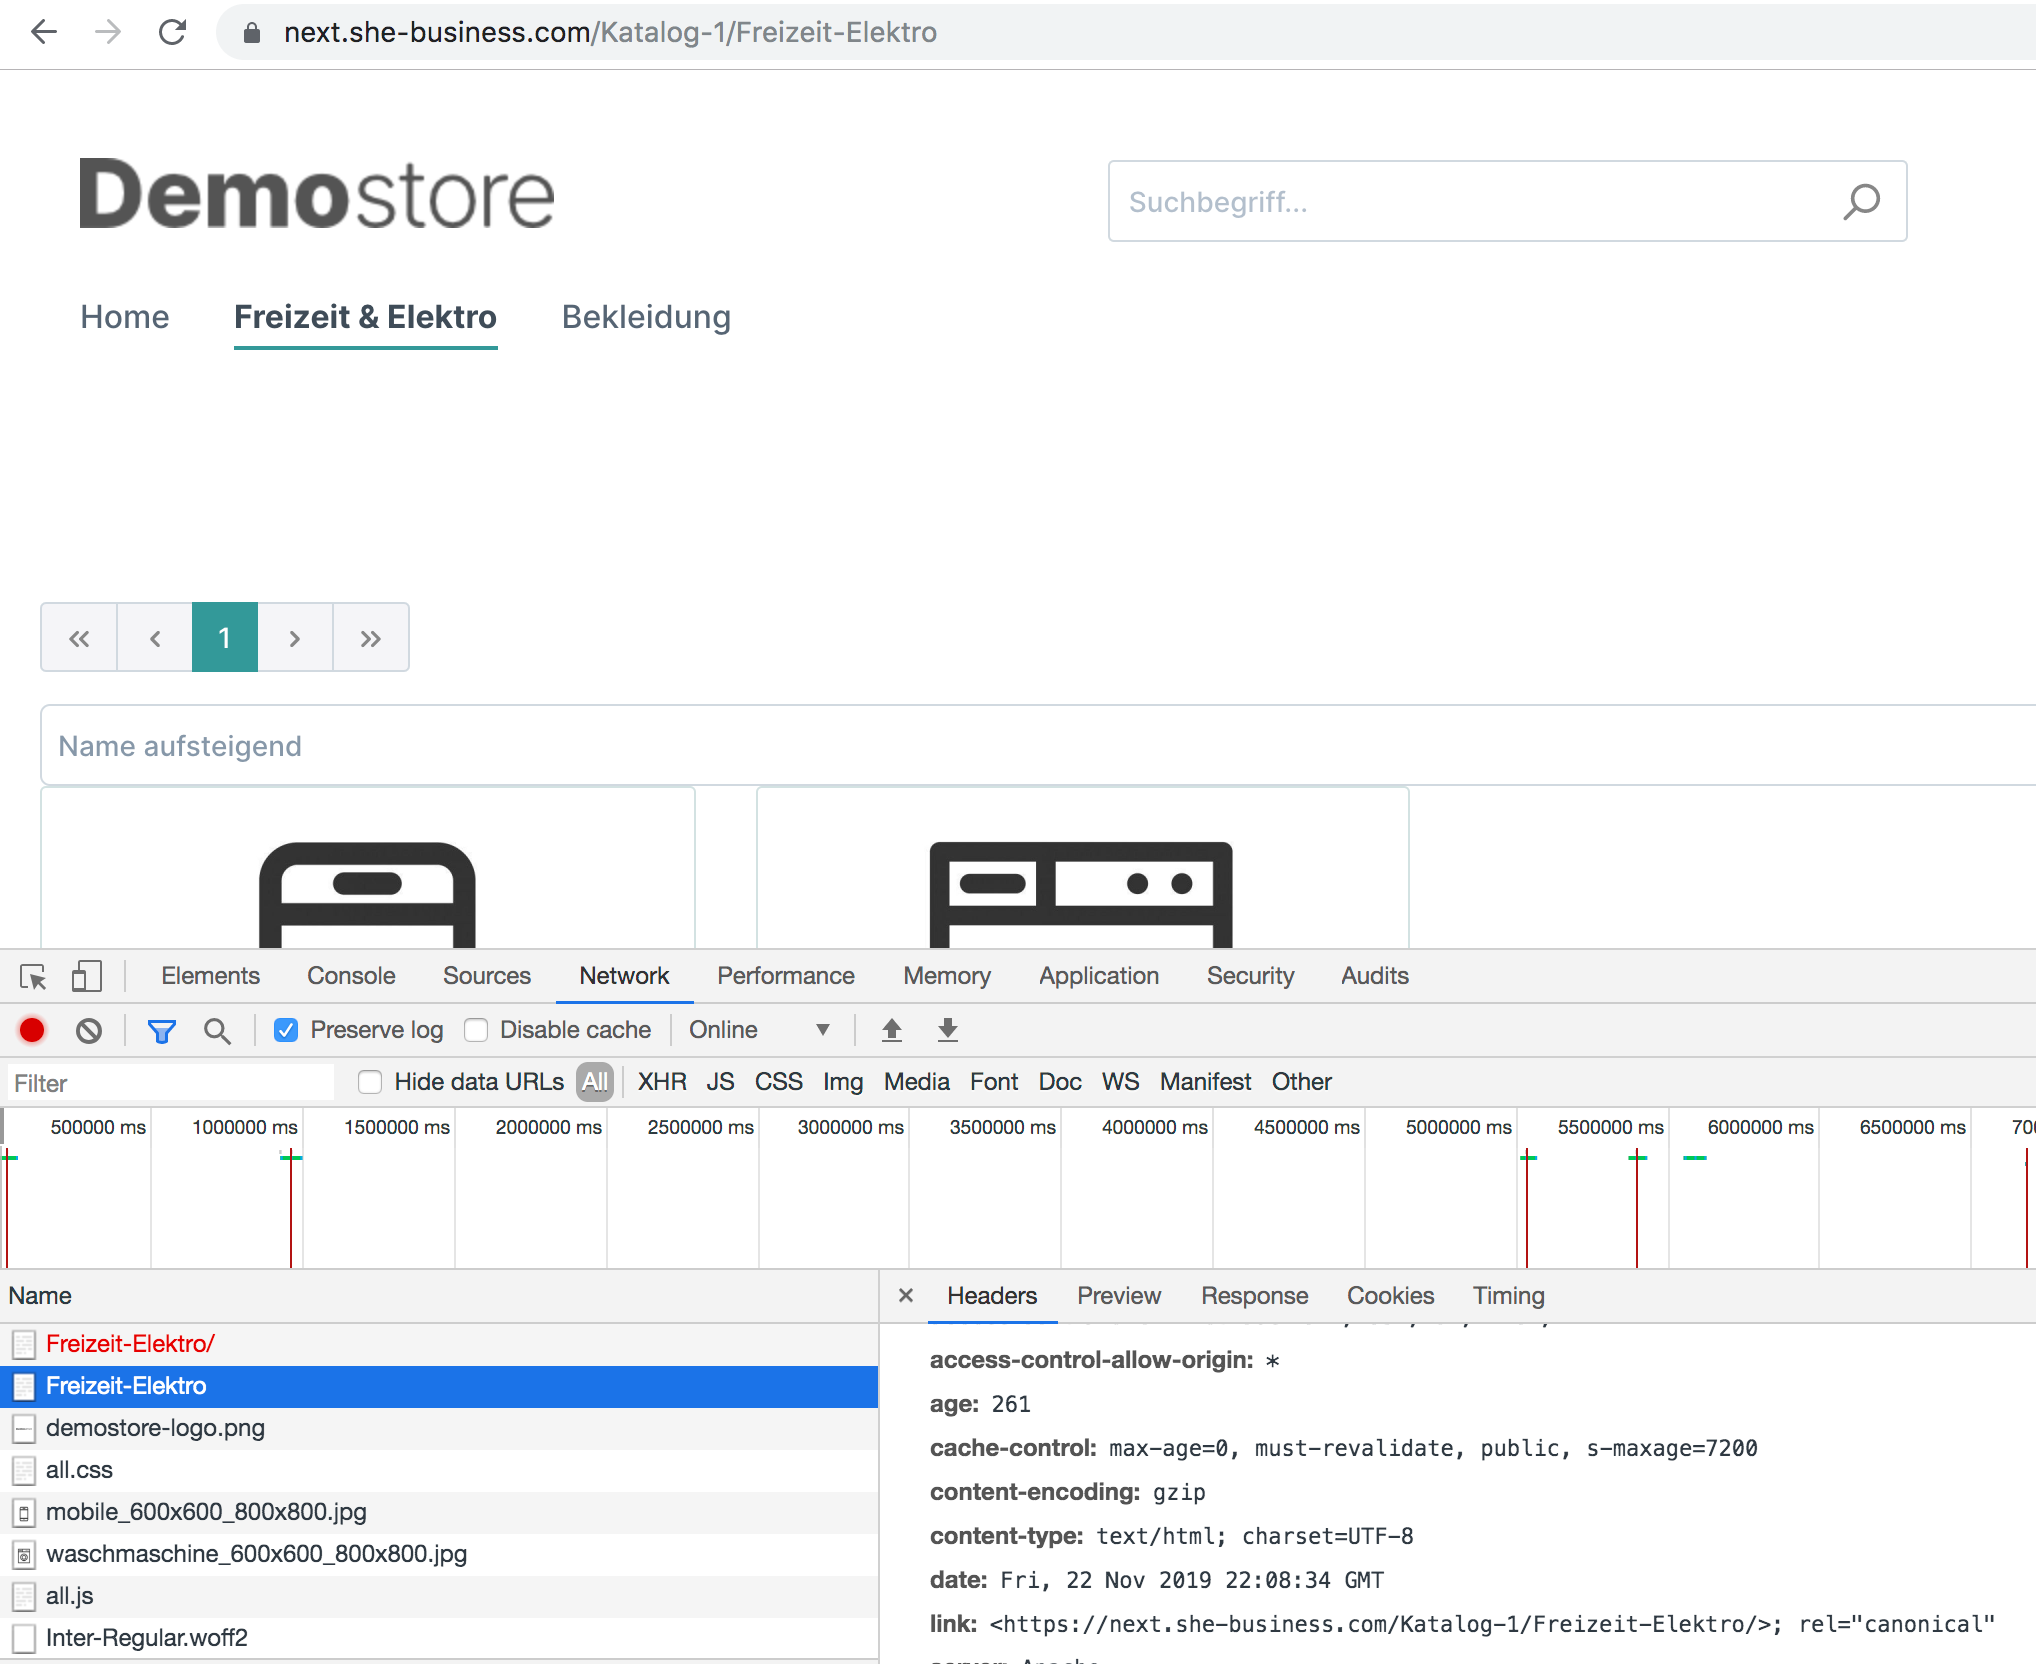This screenshot has height=1664, width=2036.
Task: Click Import HAR upload arrow icon
Action: [892, 1030]
